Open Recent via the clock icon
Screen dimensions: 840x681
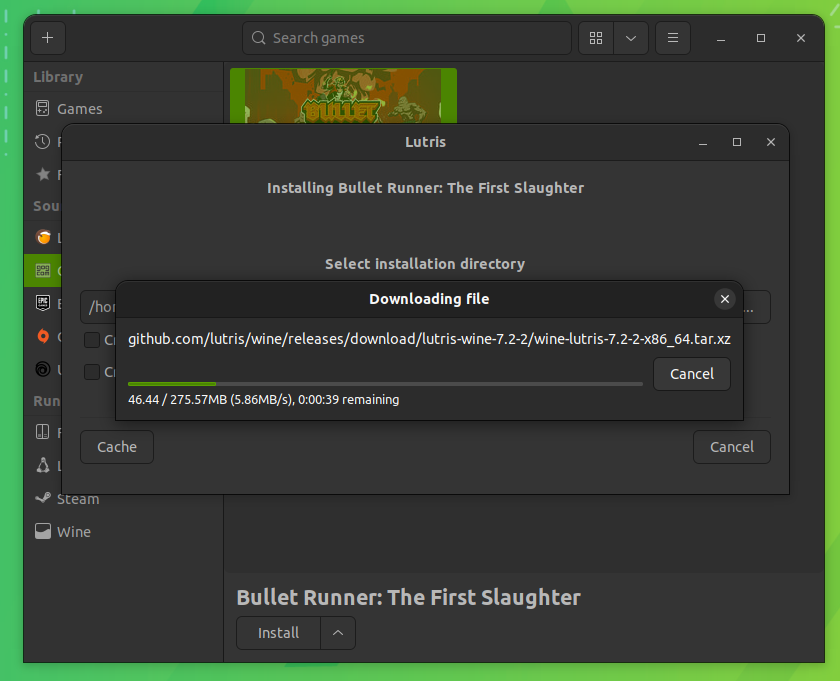(x=42, y=141)
